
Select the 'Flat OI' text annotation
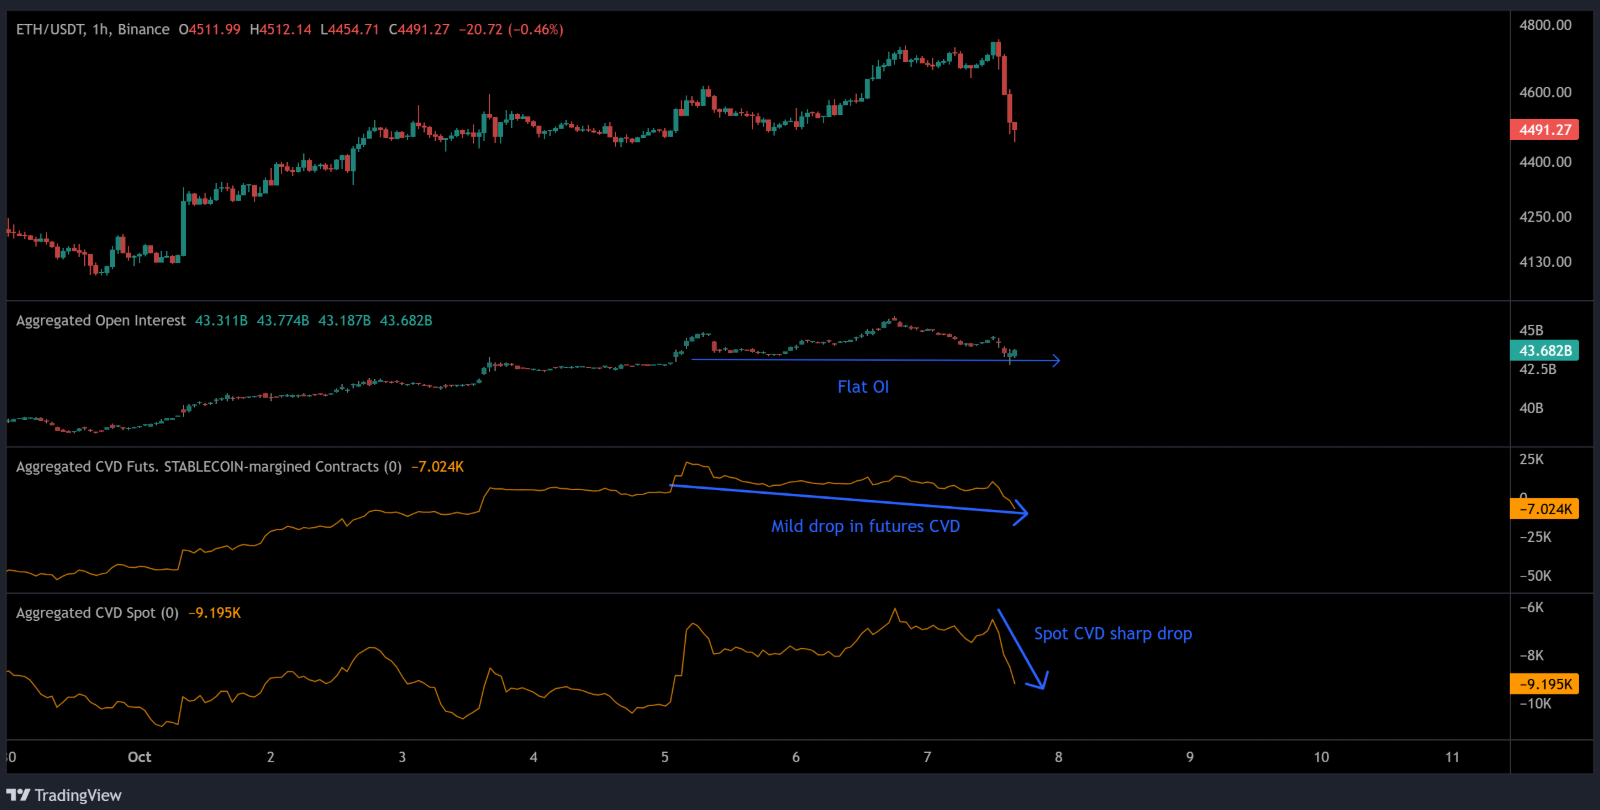pos(863,387)
